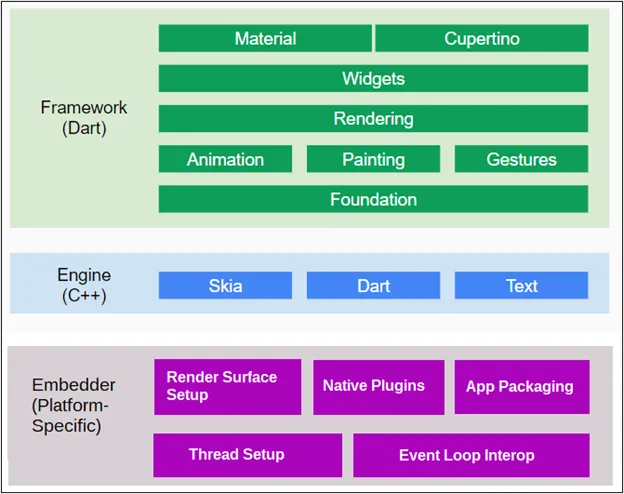This screenshot has height=494, width=624.
Task: Click the Gestures block
Action: 521,159
